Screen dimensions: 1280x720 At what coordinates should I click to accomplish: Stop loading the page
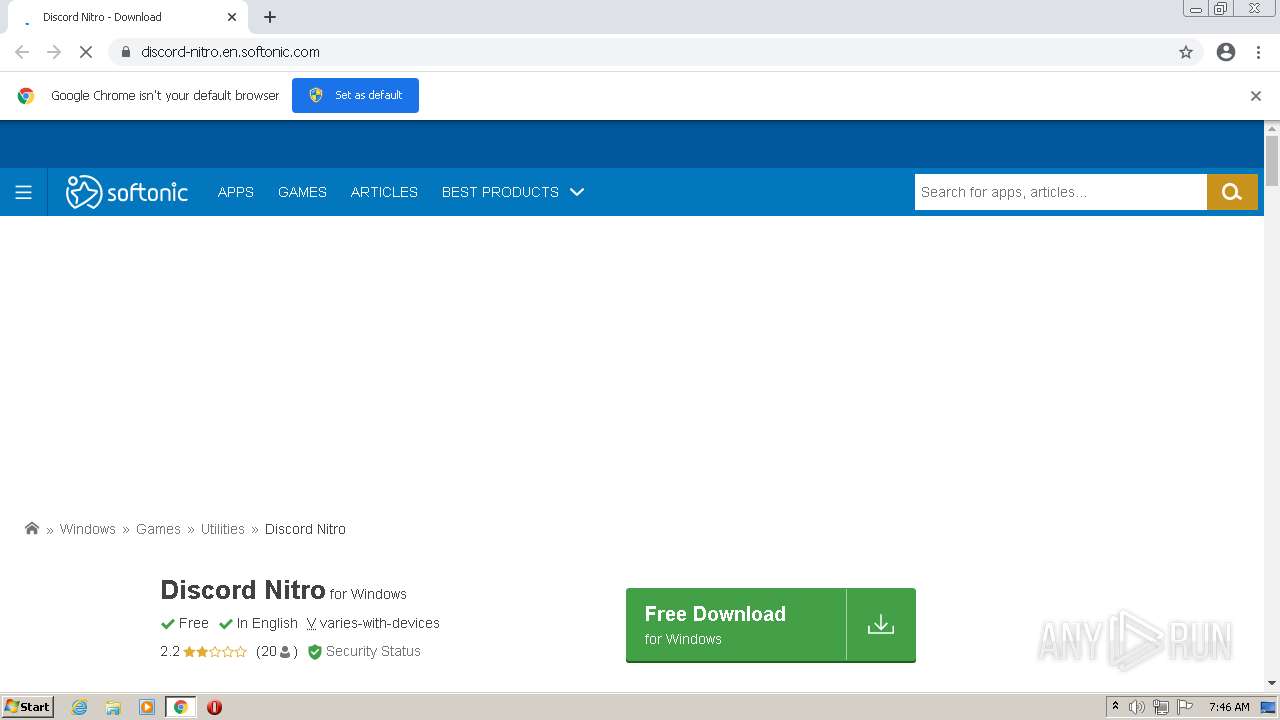[86, 52]
